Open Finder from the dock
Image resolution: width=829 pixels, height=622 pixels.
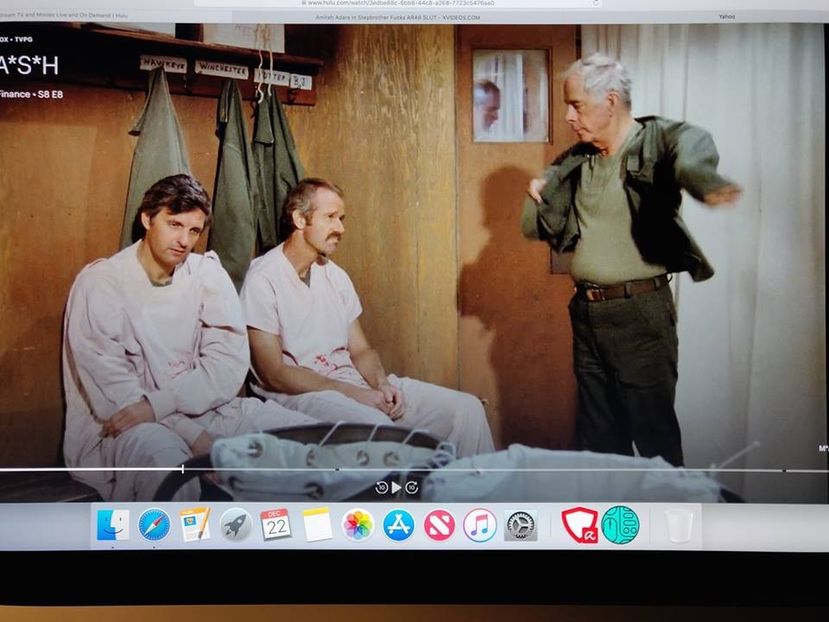tap(113, 525)
